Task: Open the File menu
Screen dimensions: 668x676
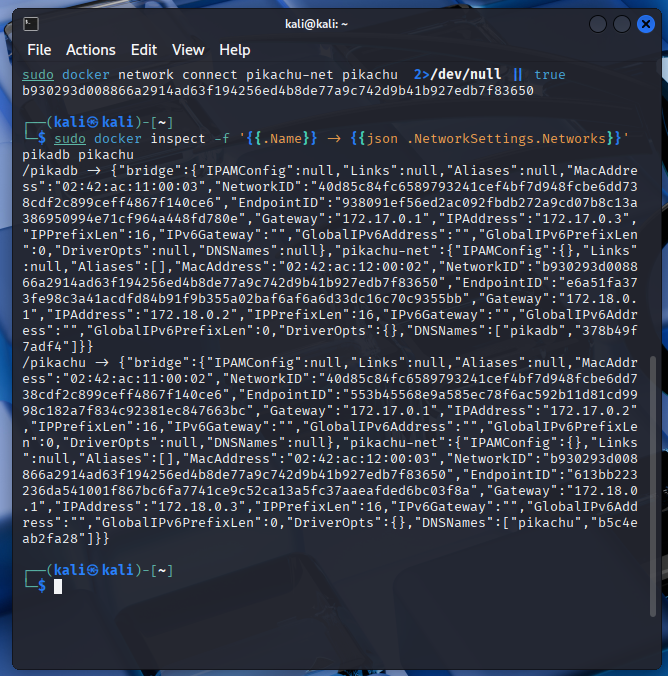Action: [39, 50]
